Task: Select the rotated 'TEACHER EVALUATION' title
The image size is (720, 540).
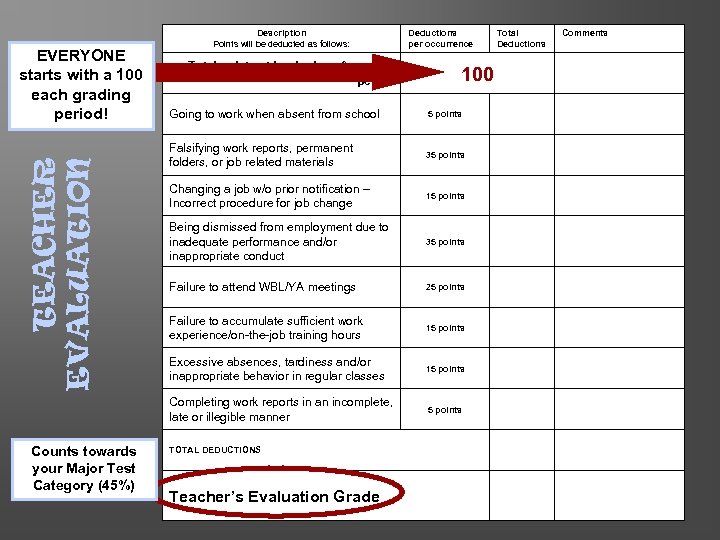Action: (62, 274)
